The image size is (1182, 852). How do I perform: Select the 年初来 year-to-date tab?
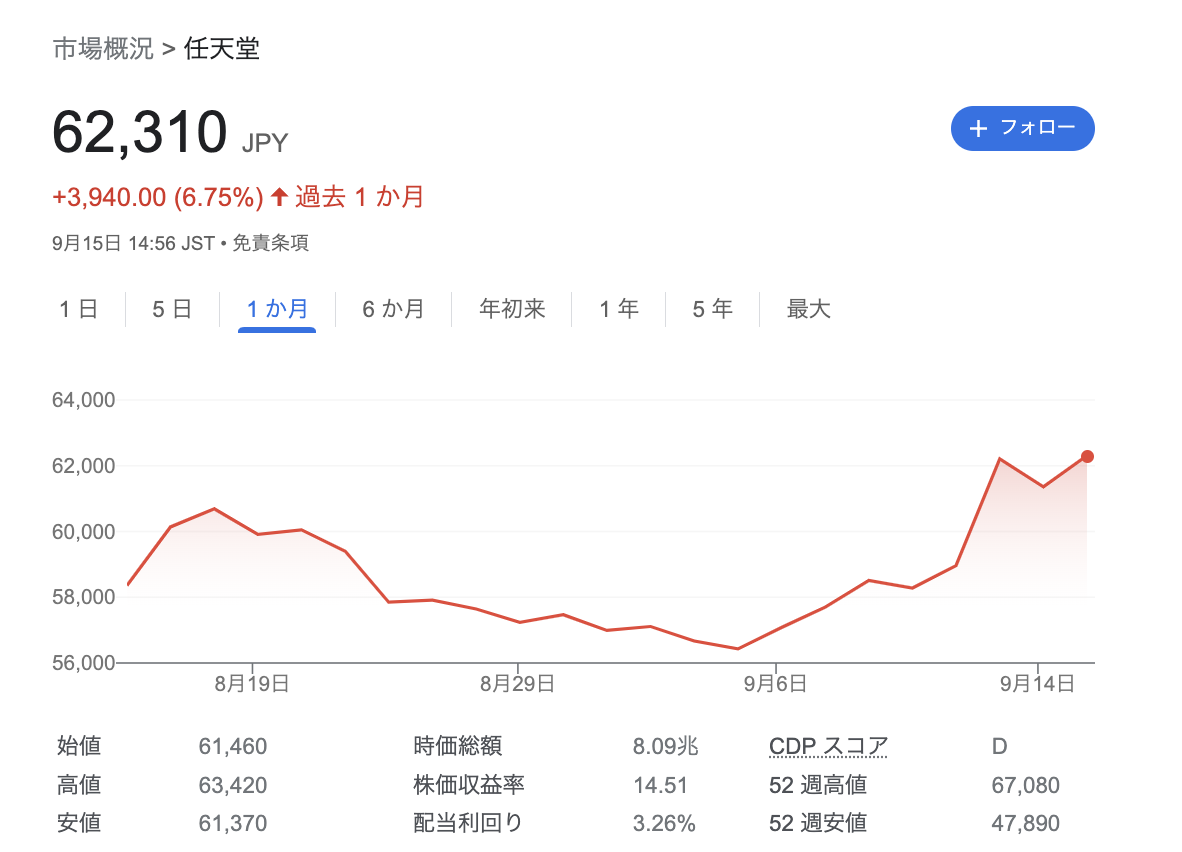coord(512,309)
